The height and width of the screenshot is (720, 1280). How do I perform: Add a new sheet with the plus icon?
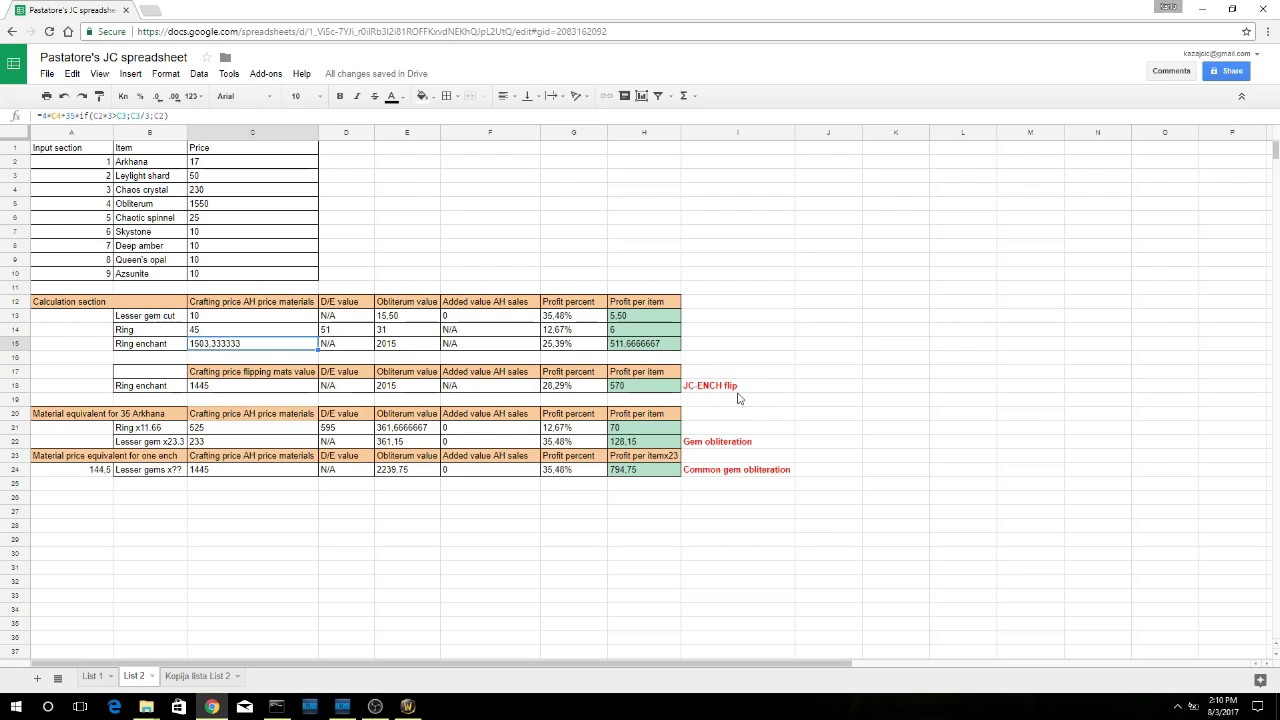pos(37,679)
